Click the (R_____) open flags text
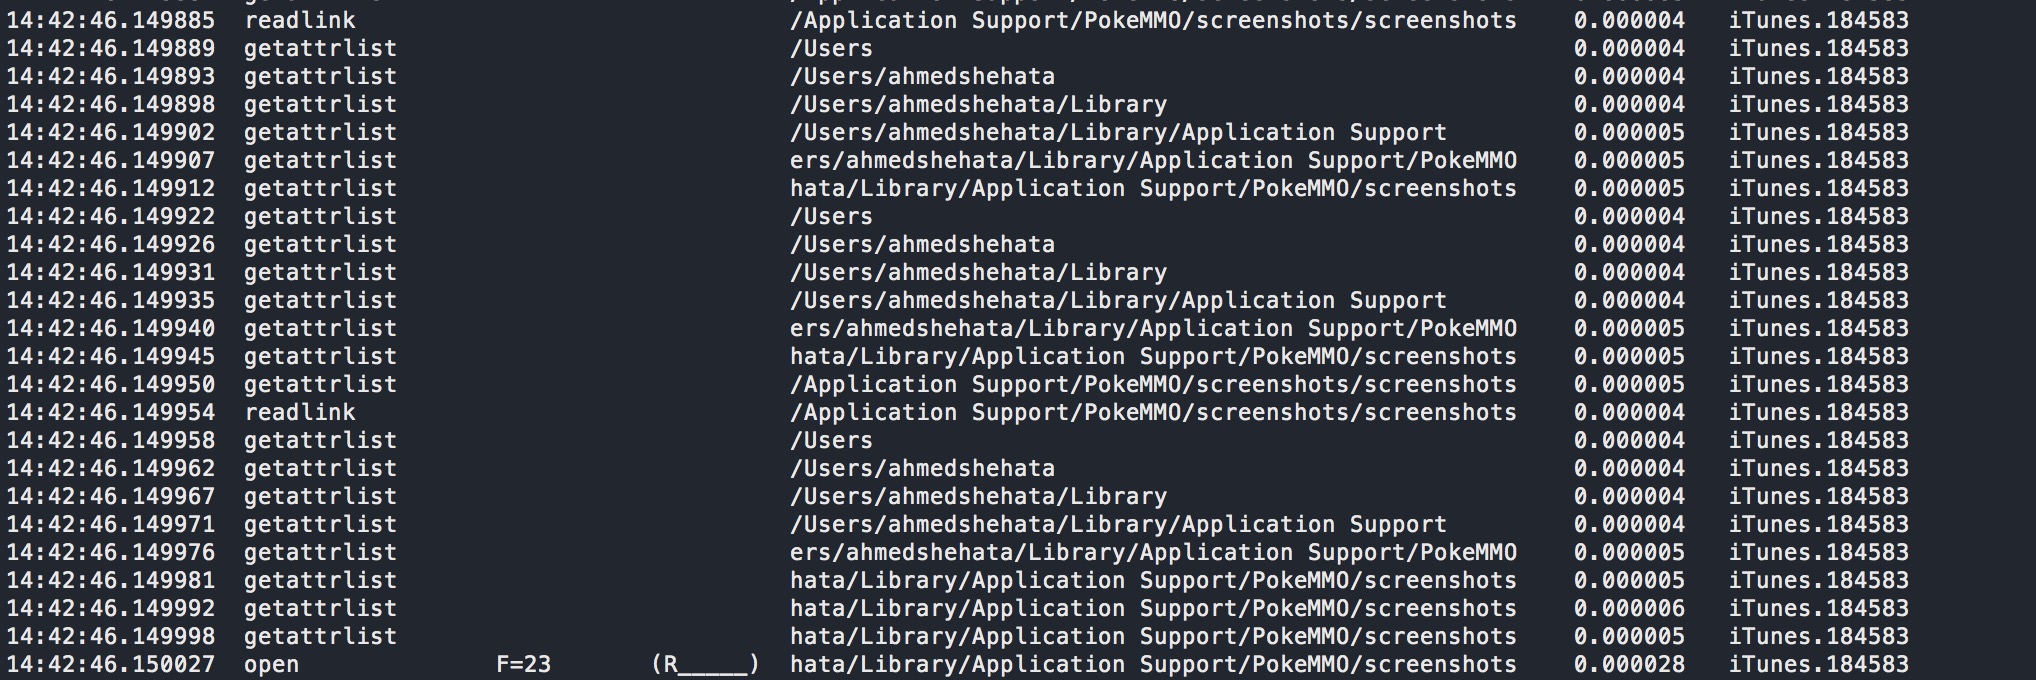This screenshot has height=680, width=2036. (x=706, y=665)
